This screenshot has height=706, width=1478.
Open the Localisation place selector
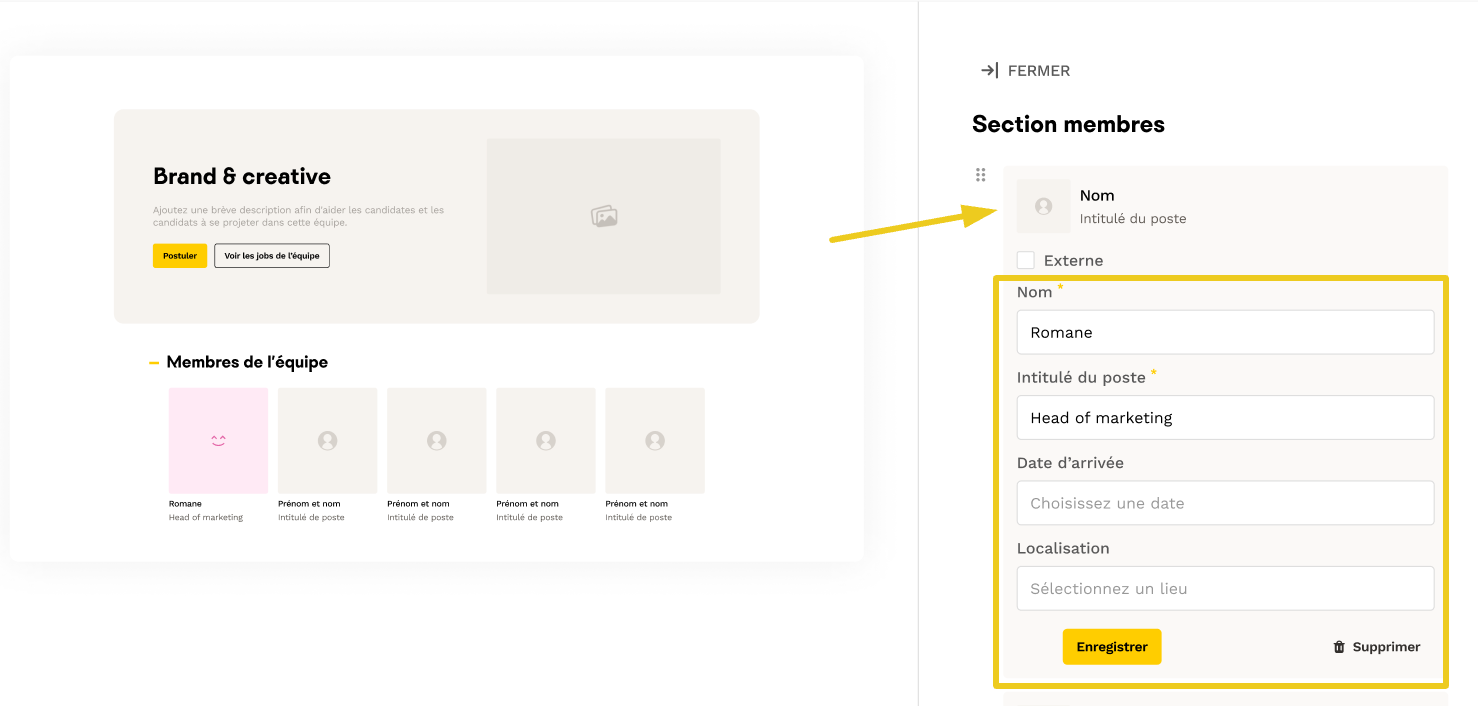point(1225,588)
